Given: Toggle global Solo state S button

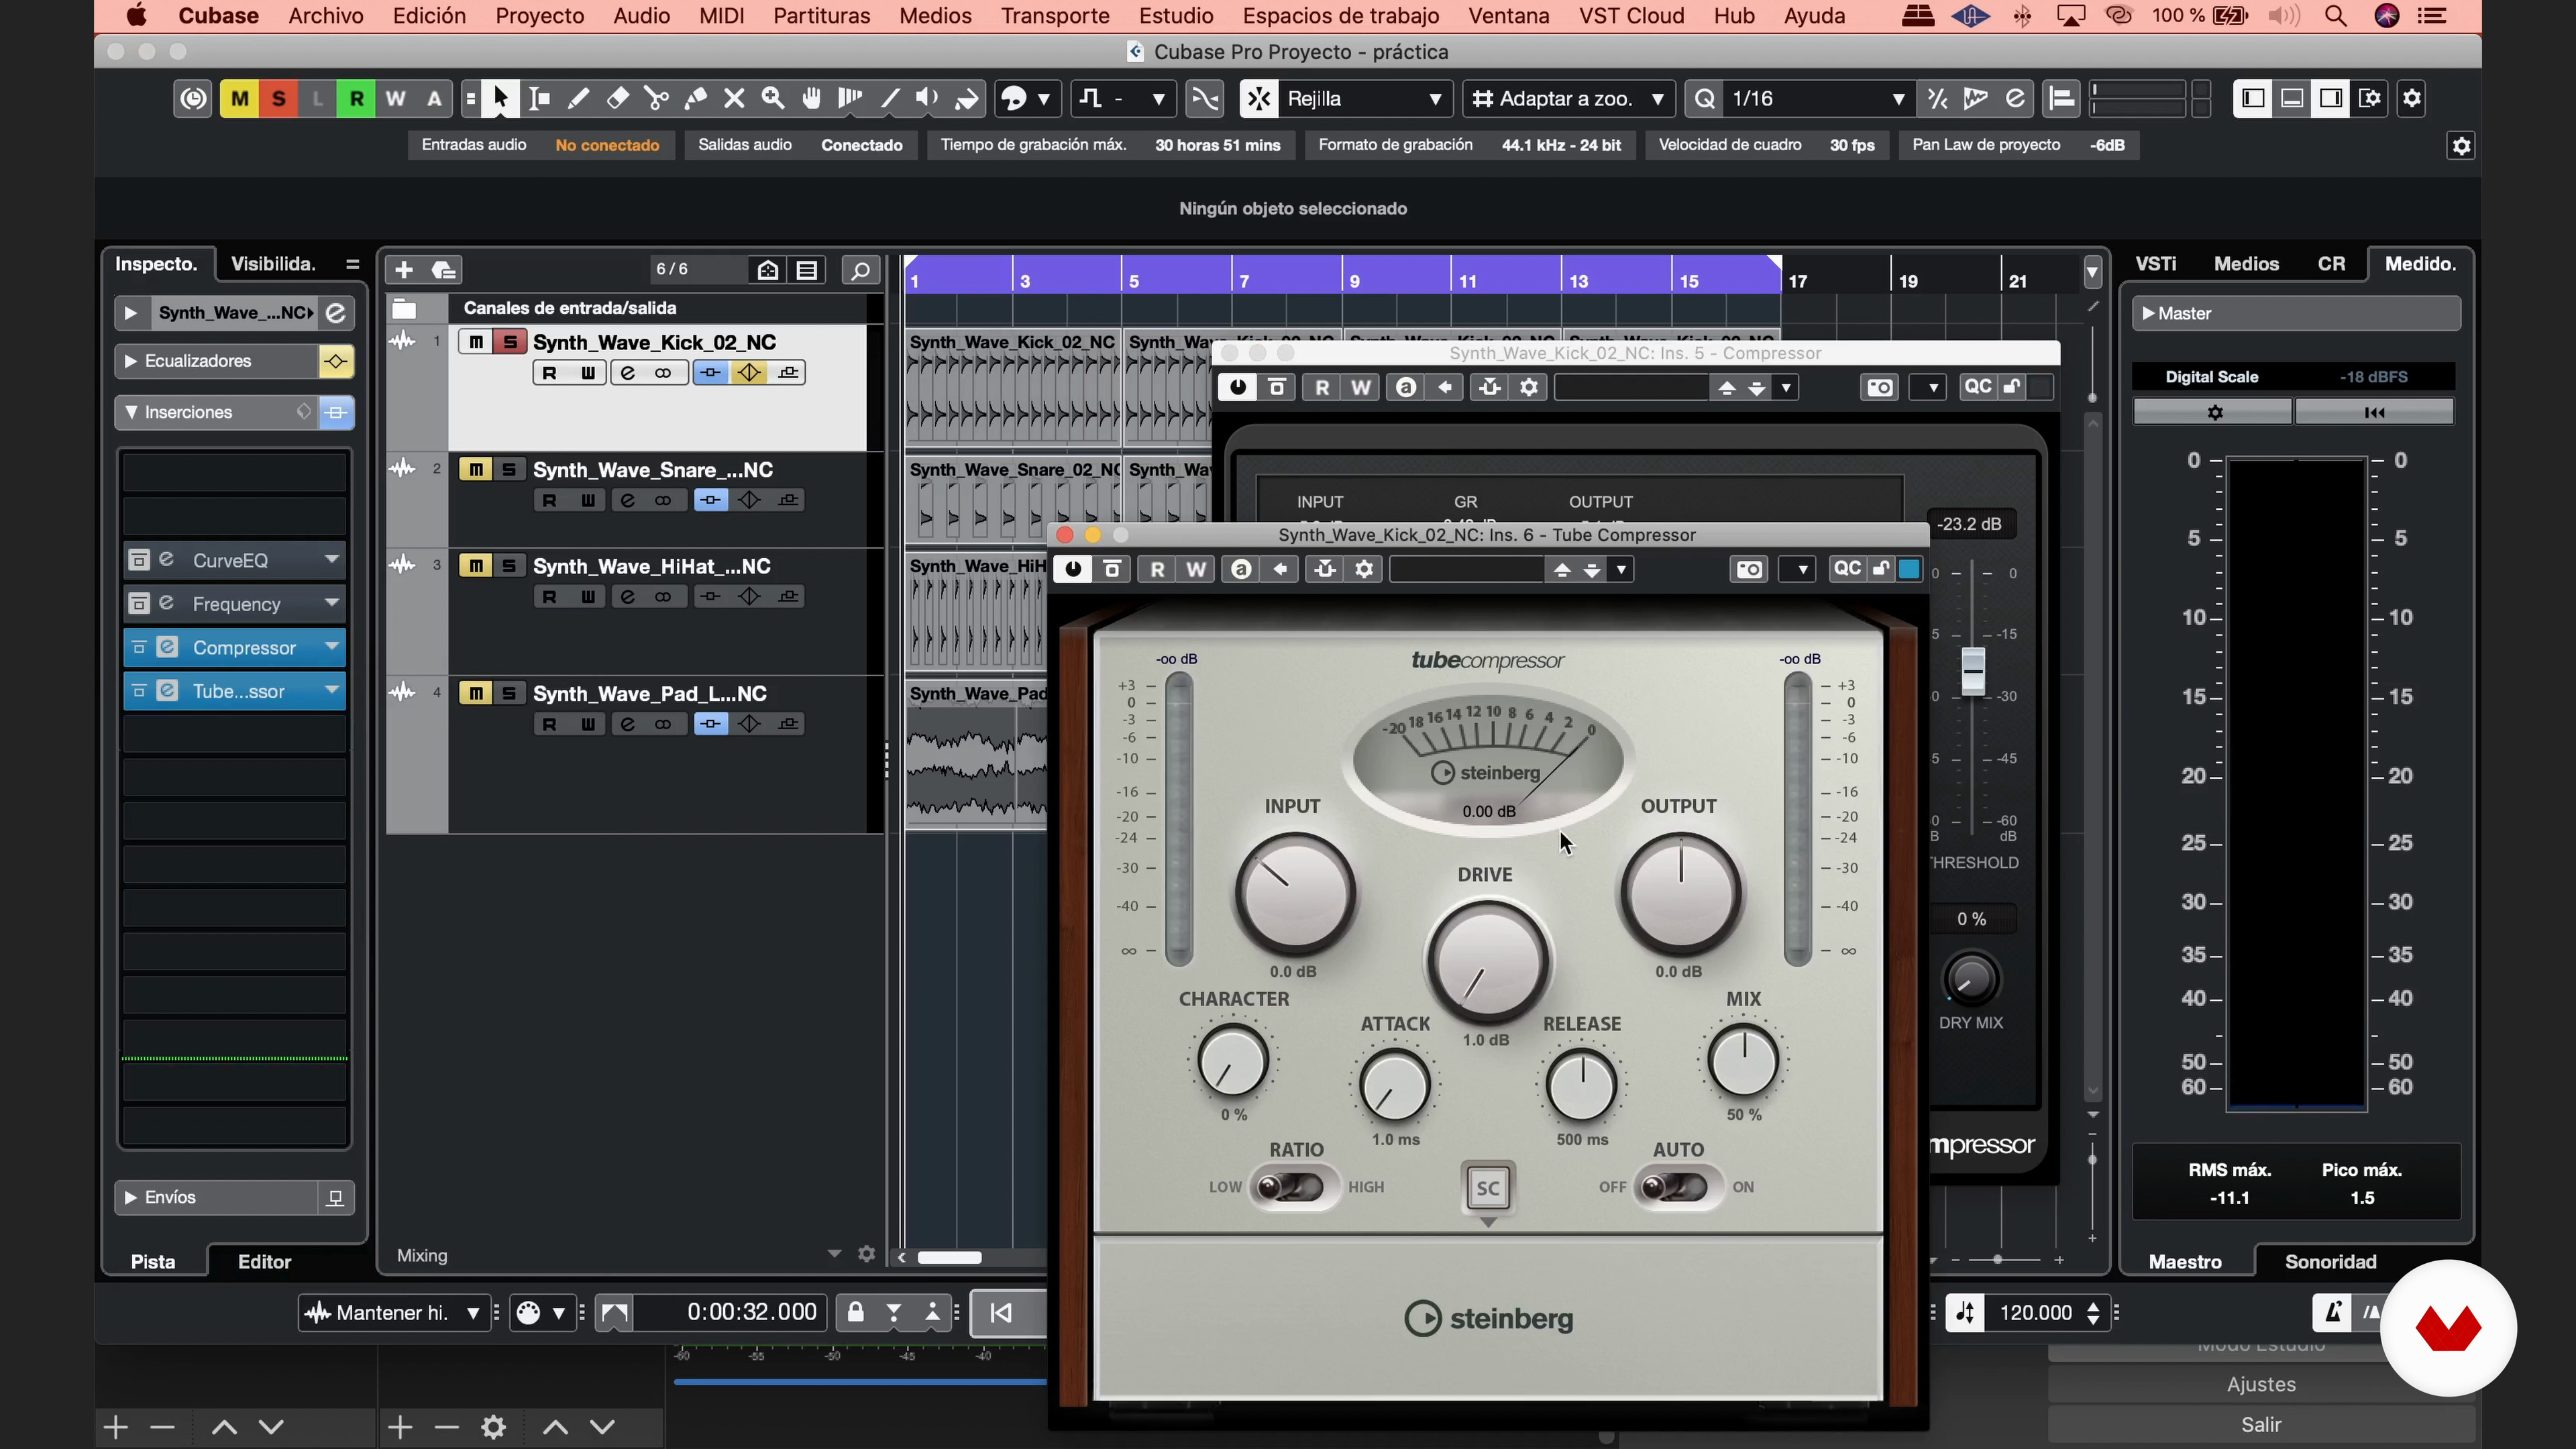Looking at the screenshot, I should pos(279,98).
